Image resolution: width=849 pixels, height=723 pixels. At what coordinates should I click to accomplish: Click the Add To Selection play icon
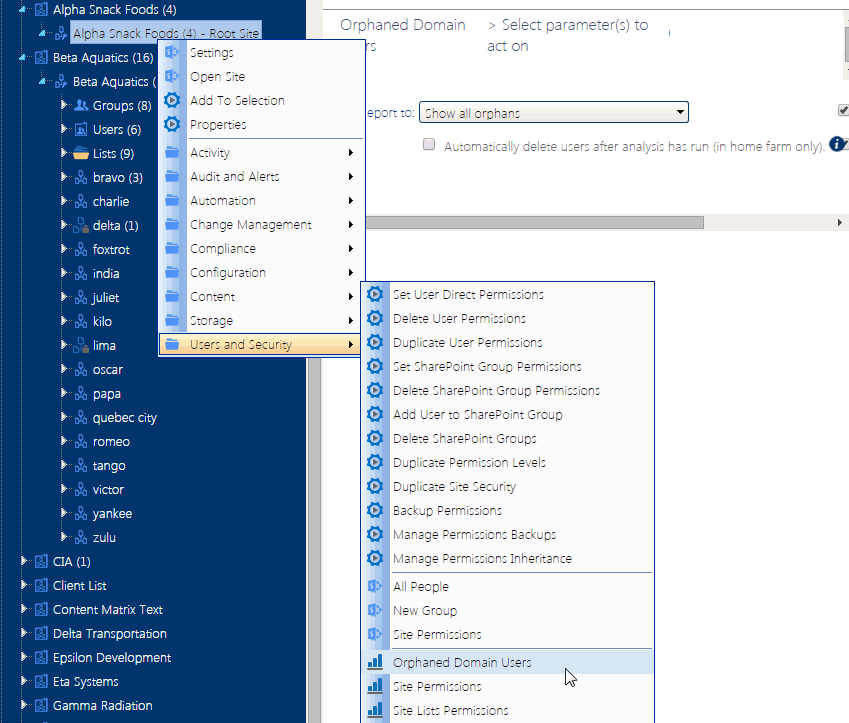[x=172, y=101]
